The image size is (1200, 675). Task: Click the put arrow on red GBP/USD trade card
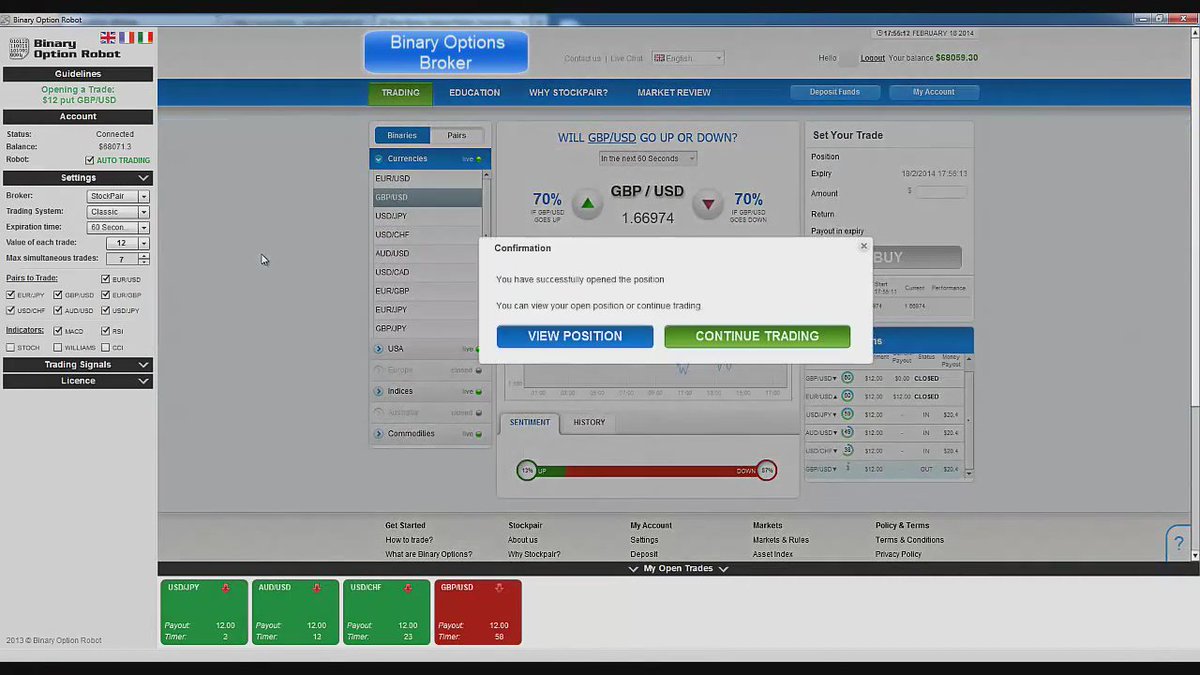[x=499, y=588]
